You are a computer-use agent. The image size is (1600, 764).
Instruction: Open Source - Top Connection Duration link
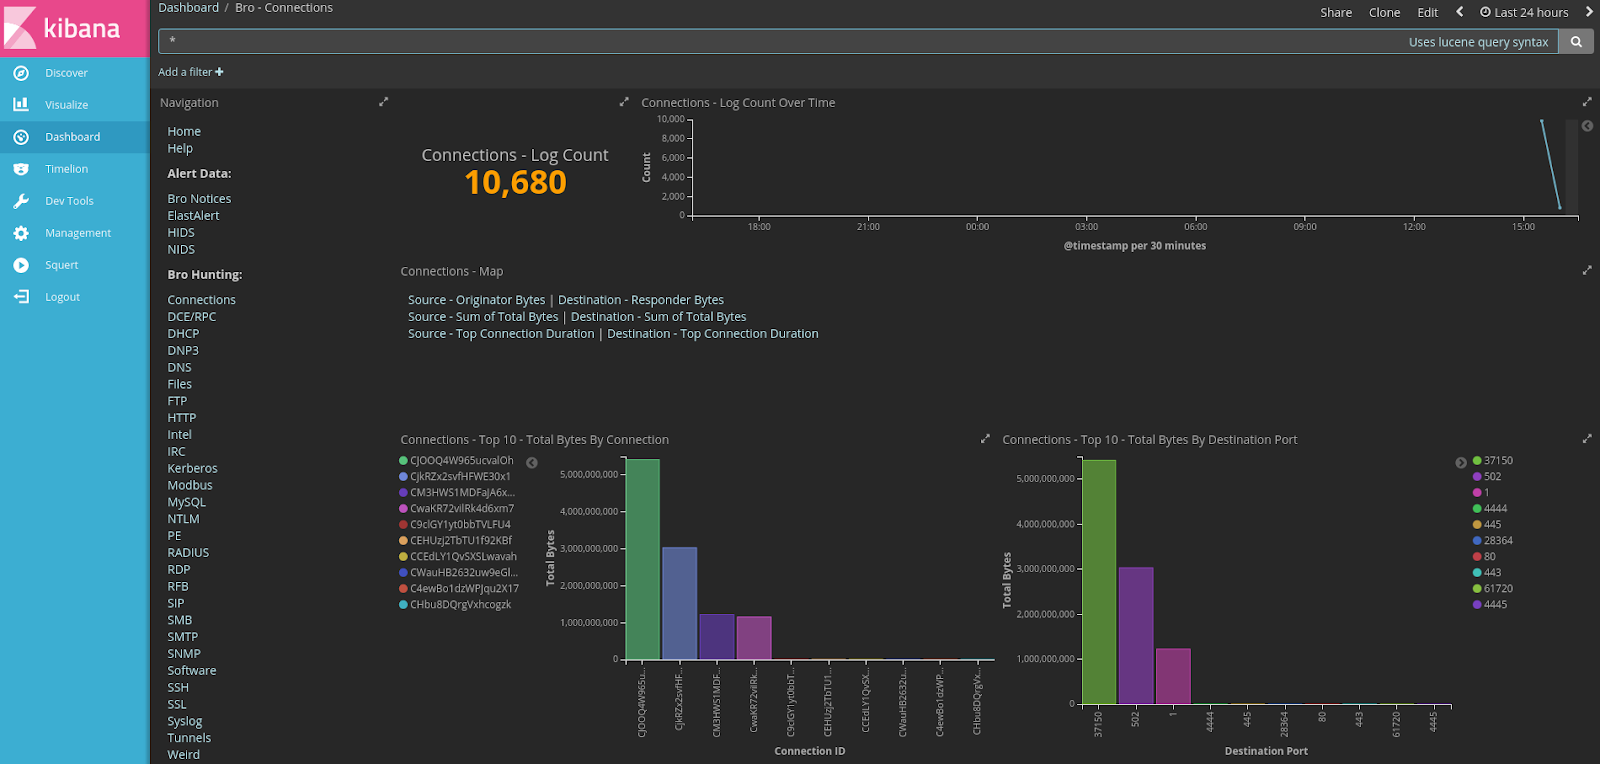[x=501, y=334]
